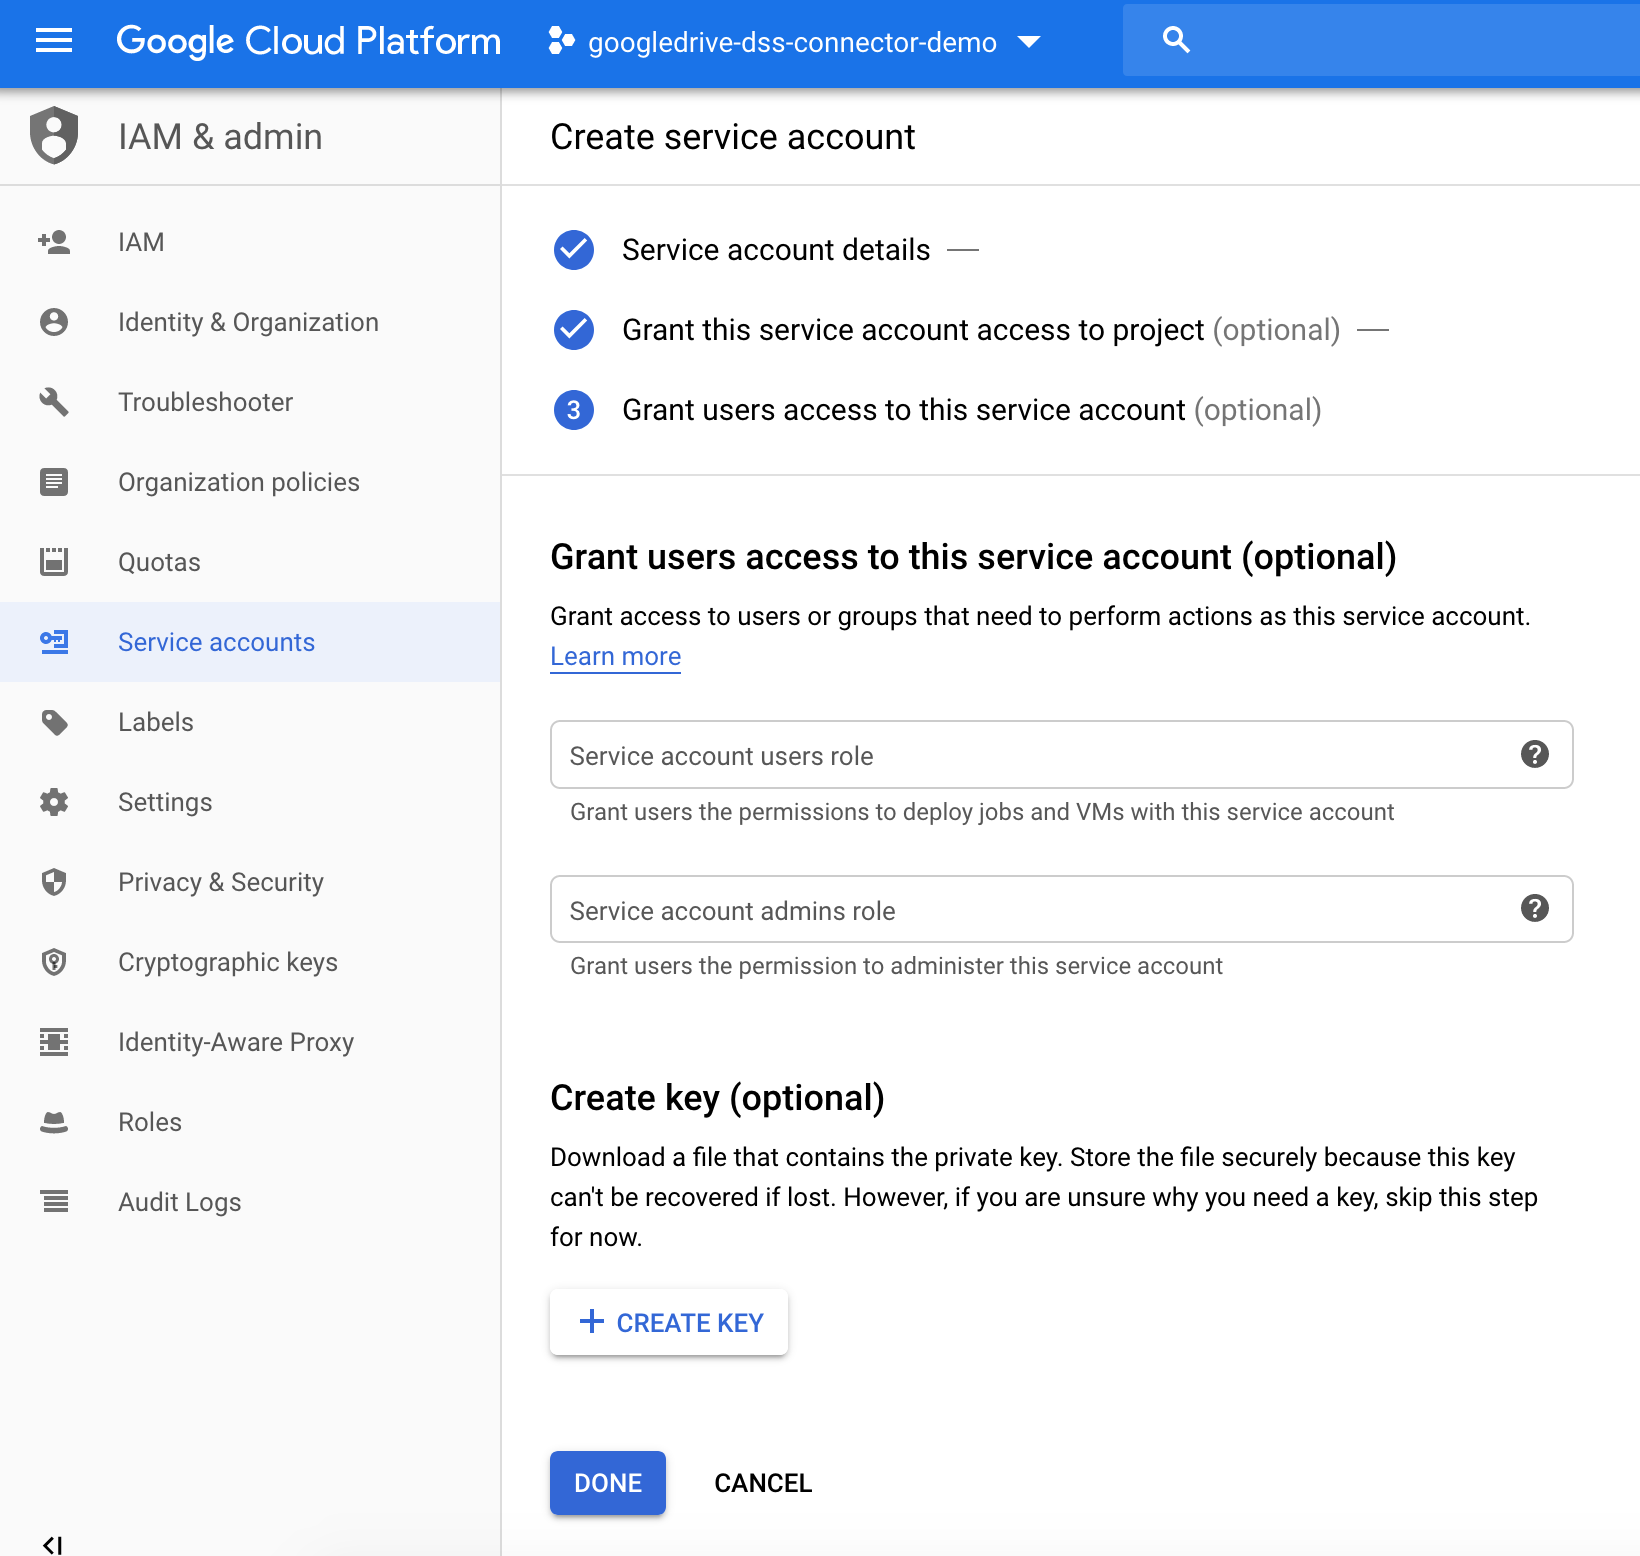The image size is (1640, 1556).
Task: Click the Roles hat icon
Action: [54, 1122]
